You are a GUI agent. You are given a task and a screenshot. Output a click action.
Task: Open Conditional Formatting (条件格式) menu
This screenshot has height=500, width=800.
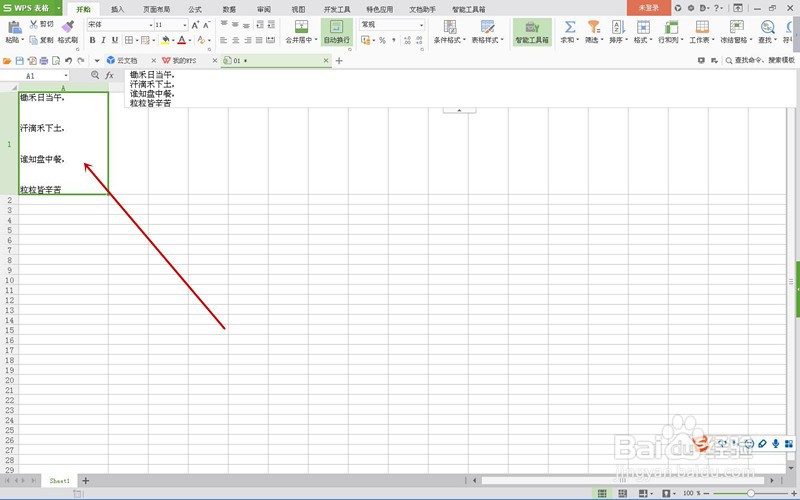449,32
